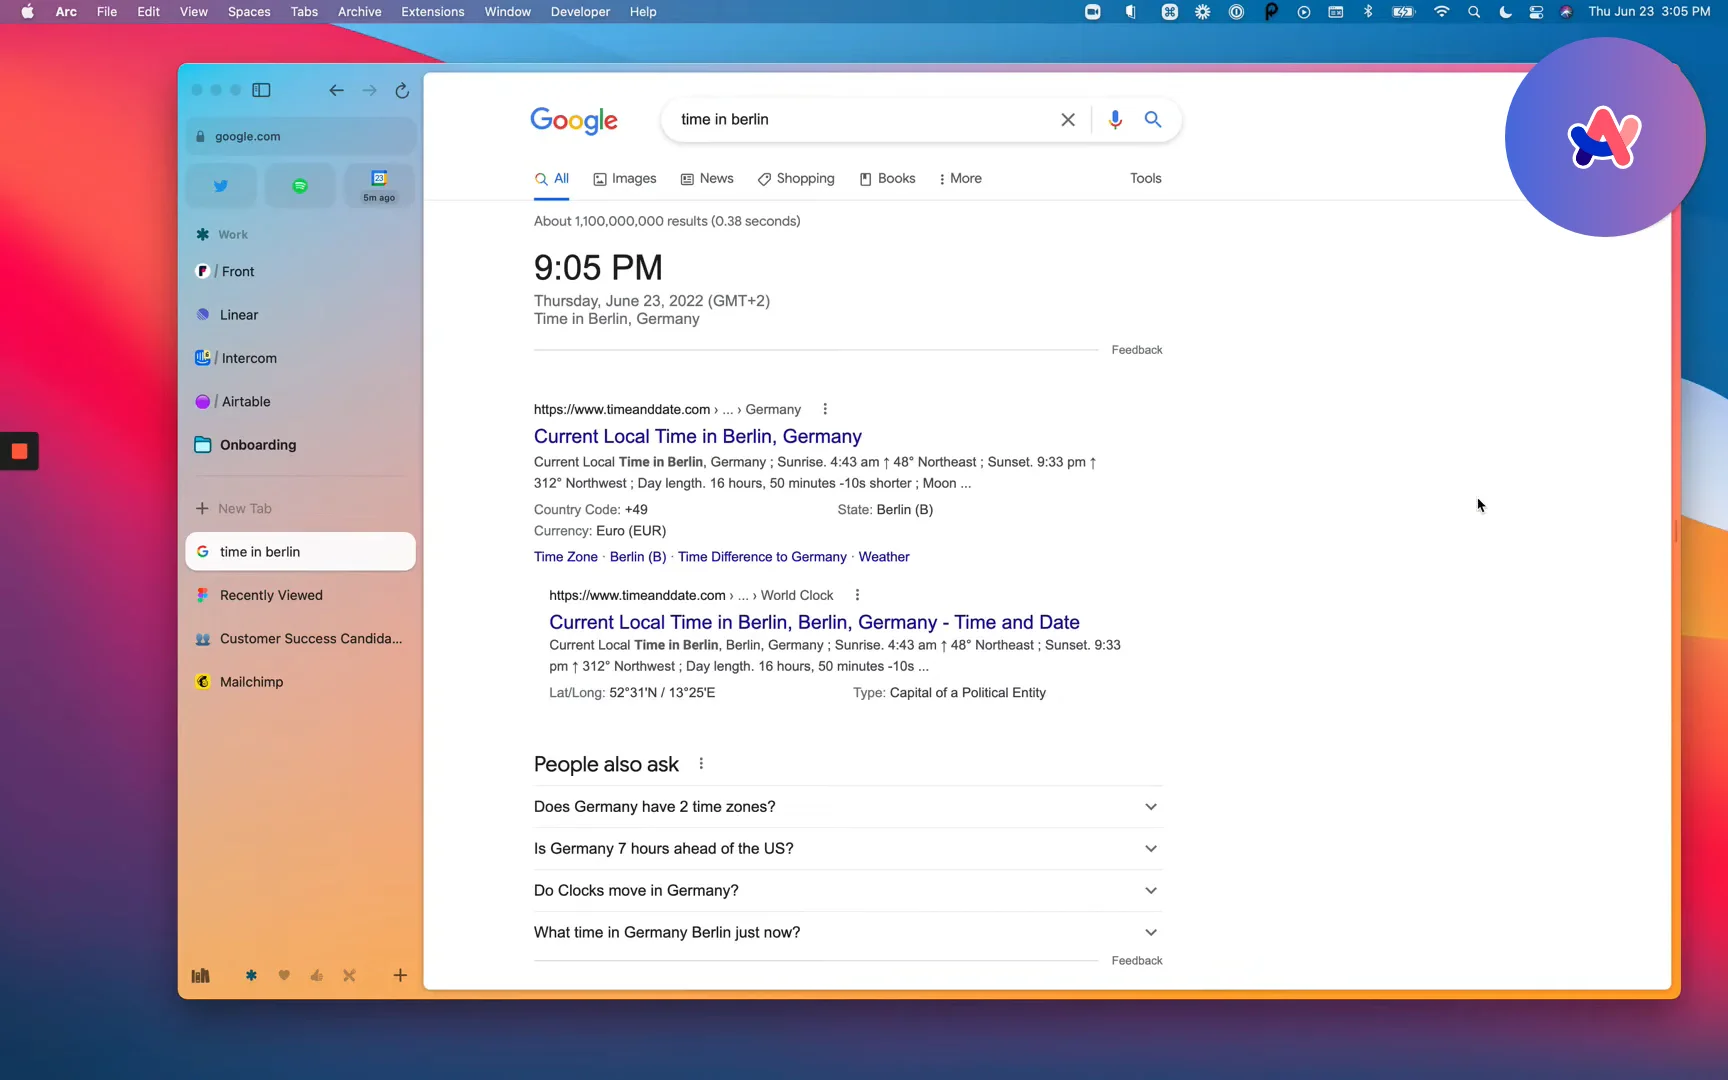Select the 'time in berlin' tab

300,552
